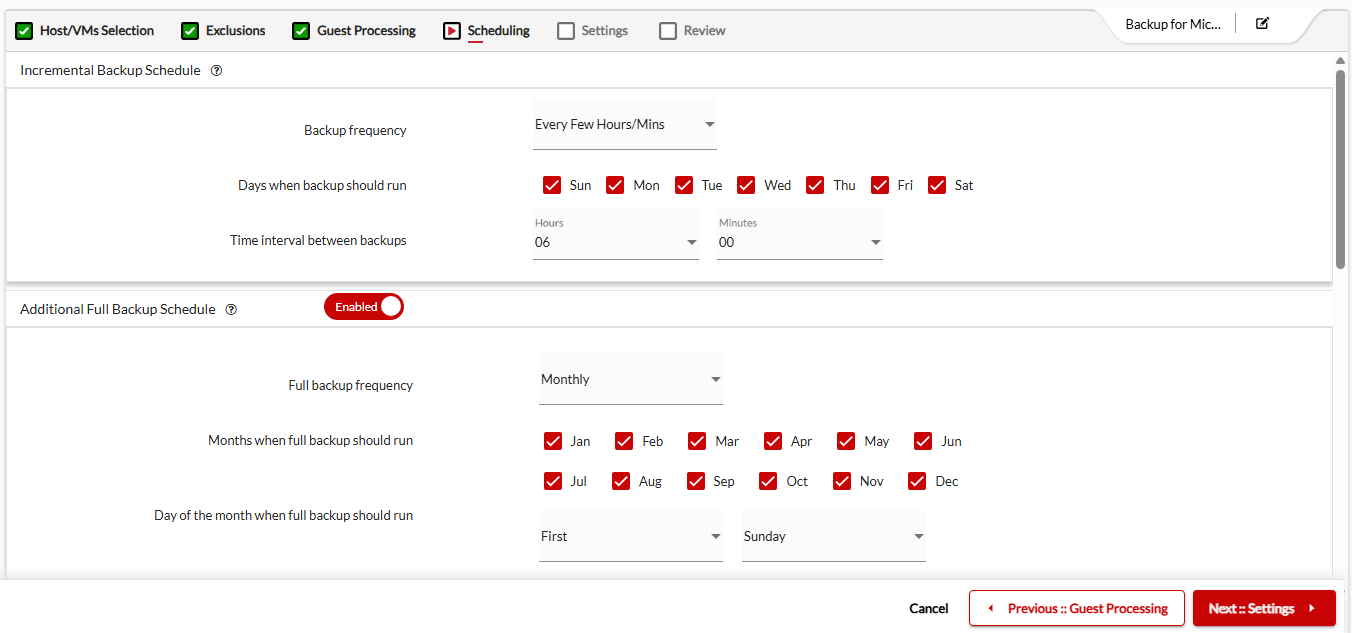Go to the Settings wizard tab
Image resolution: width=1352 pixels, height=633 pixels.
(594, 31)
